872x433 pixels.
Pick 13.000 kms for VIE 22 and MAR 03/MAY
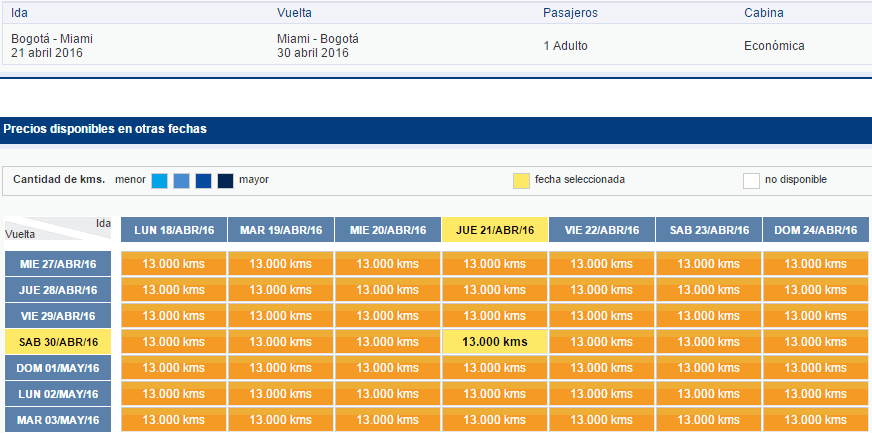(x=602, y=419)
